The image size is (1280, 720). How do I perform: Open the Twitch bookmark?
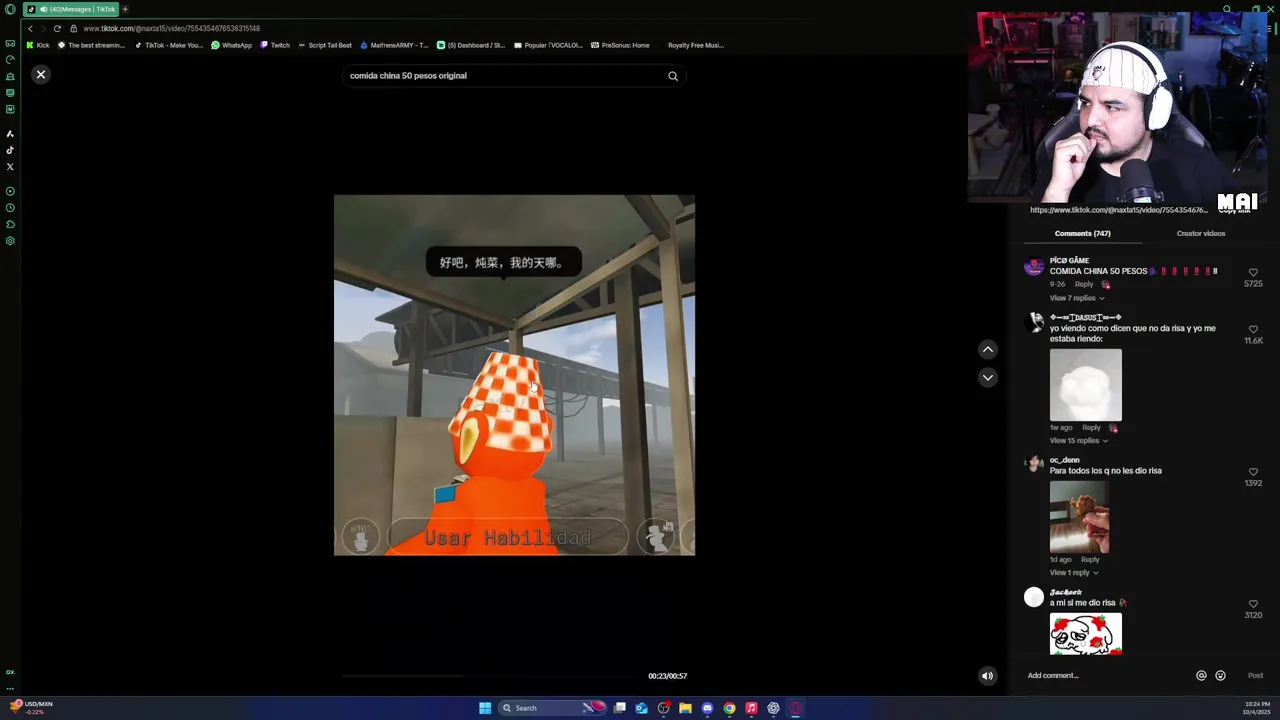click(x=275, y=45)
